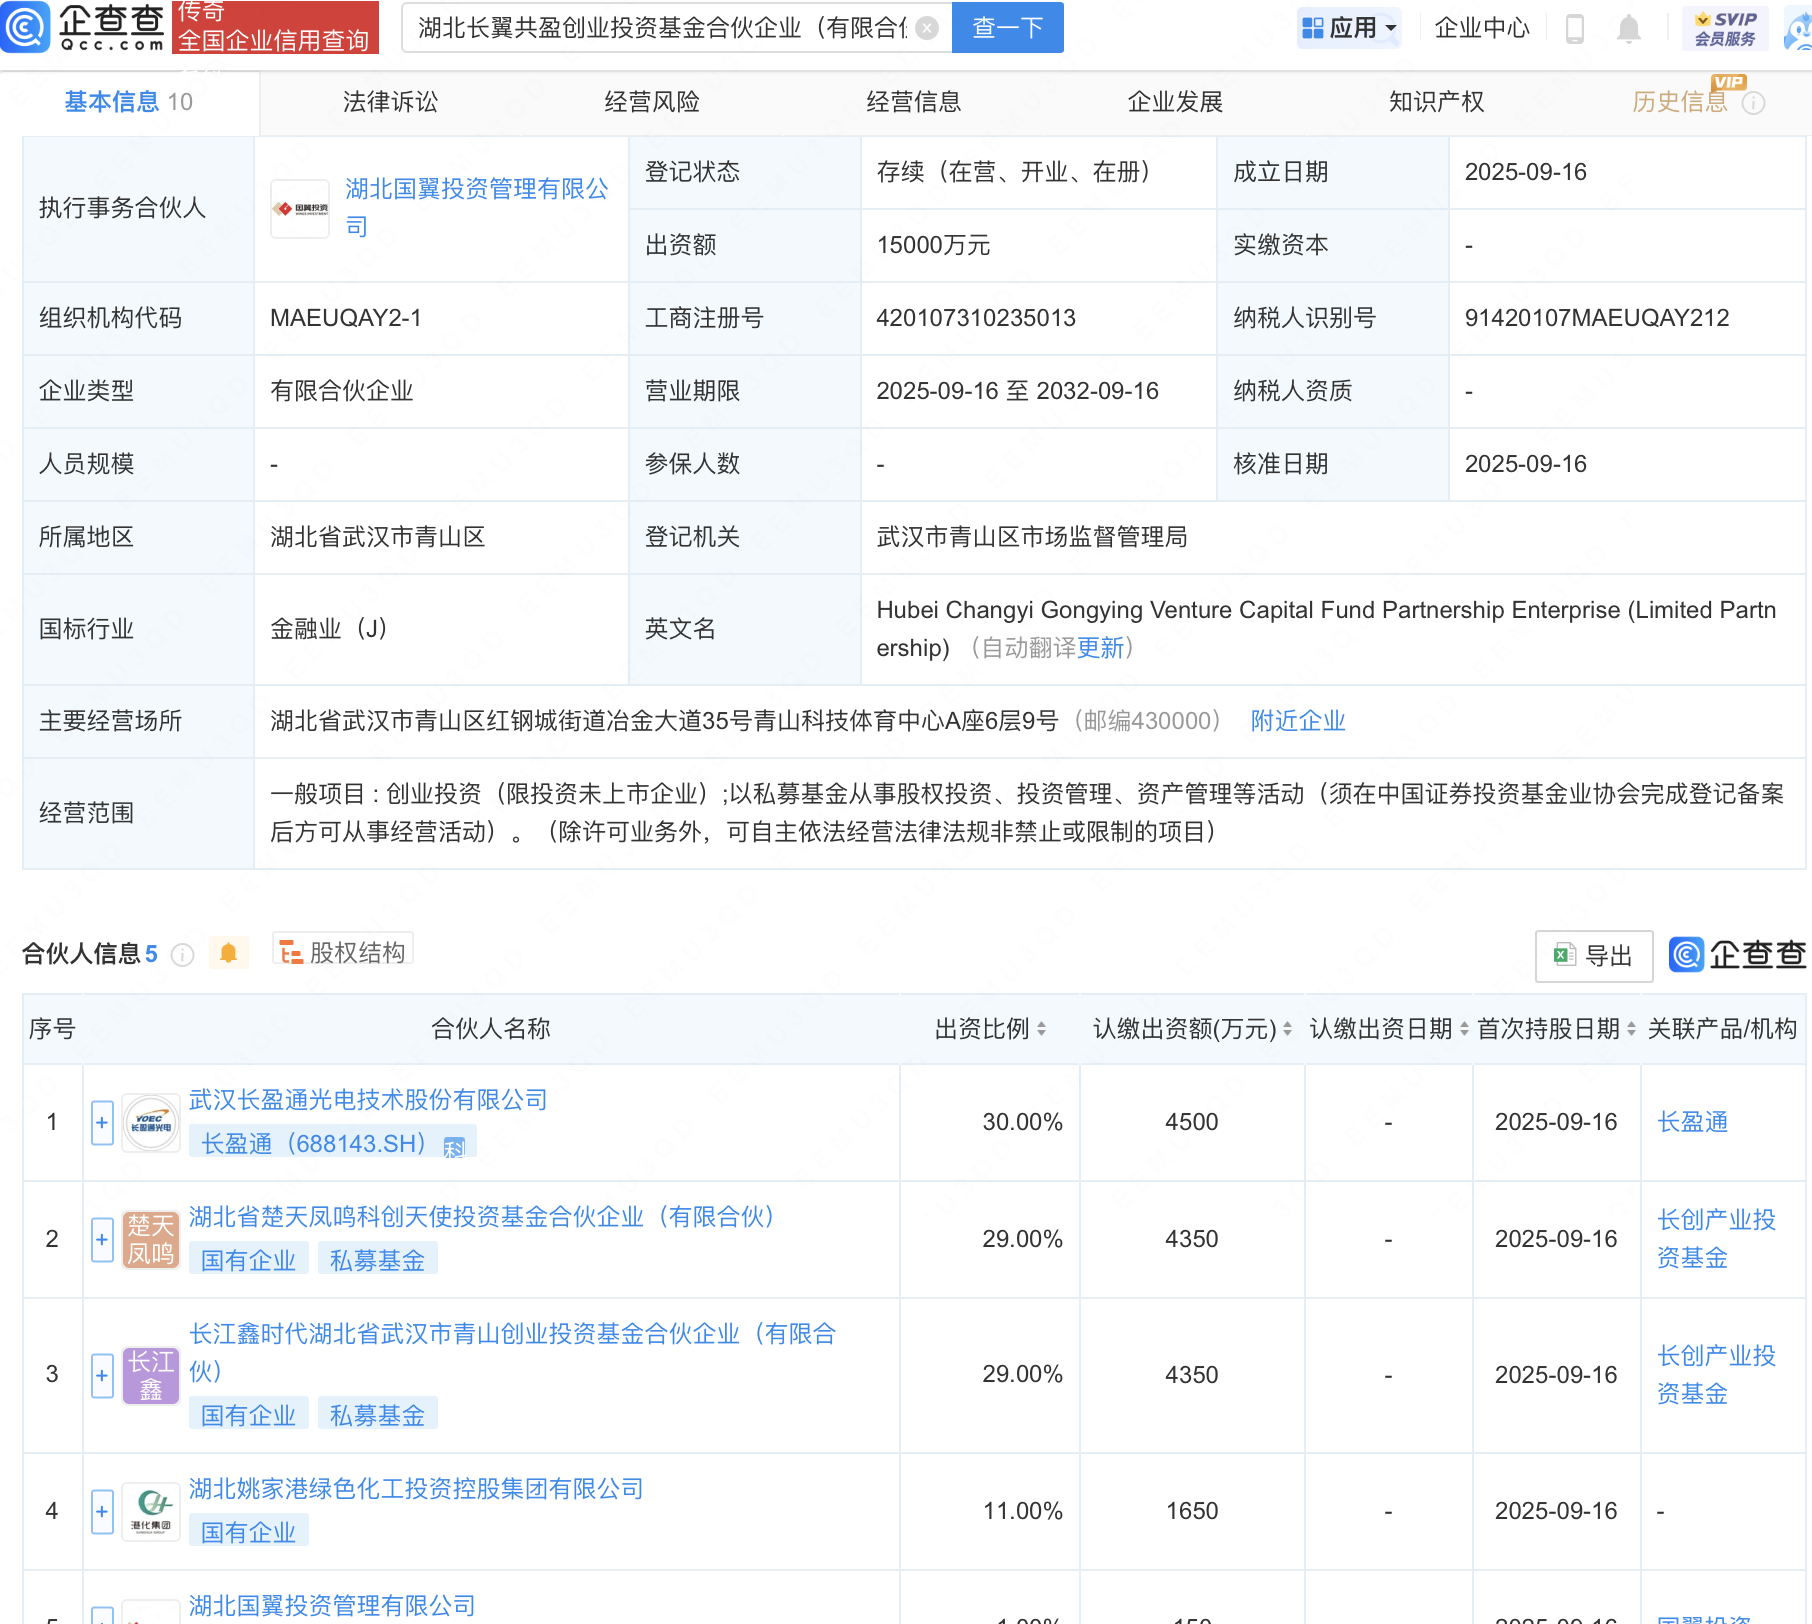Screen dimensions: 1812x1624
Task: Open 湖北姚家港绿色化工投资控股集团 link
Action: pyautogui.click(x=416, y=1489)
